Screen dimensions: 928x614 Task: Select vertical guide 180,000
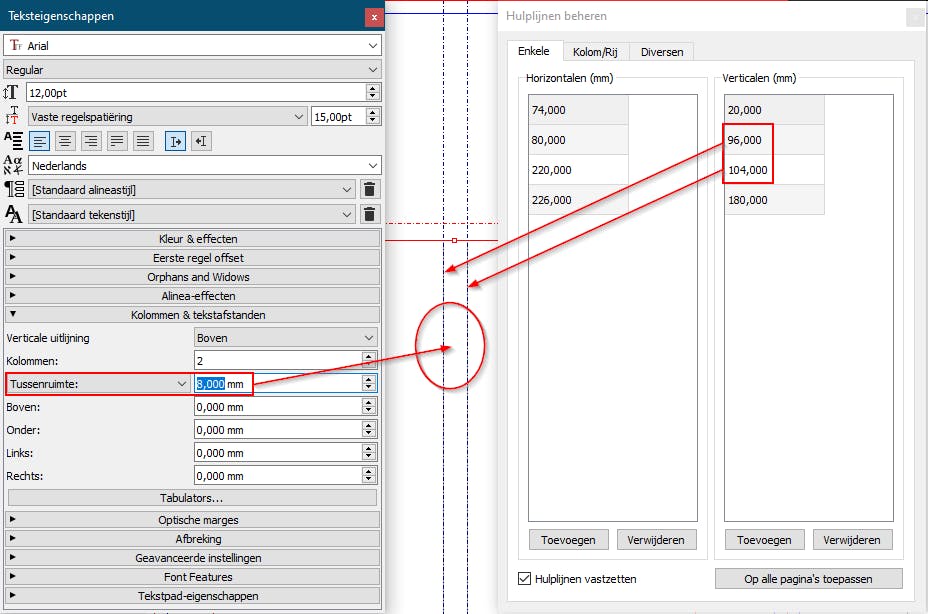click(x=774, y=200)
